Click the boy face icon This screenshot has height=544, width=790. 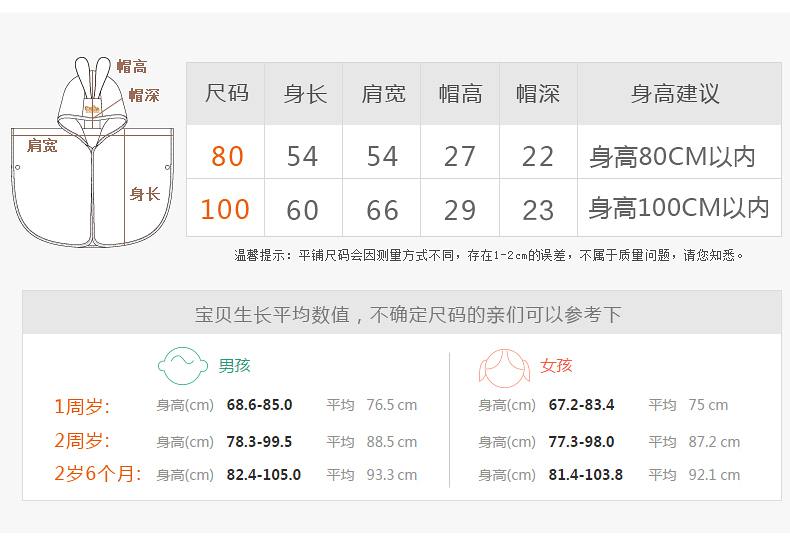[x=183, y=366]
